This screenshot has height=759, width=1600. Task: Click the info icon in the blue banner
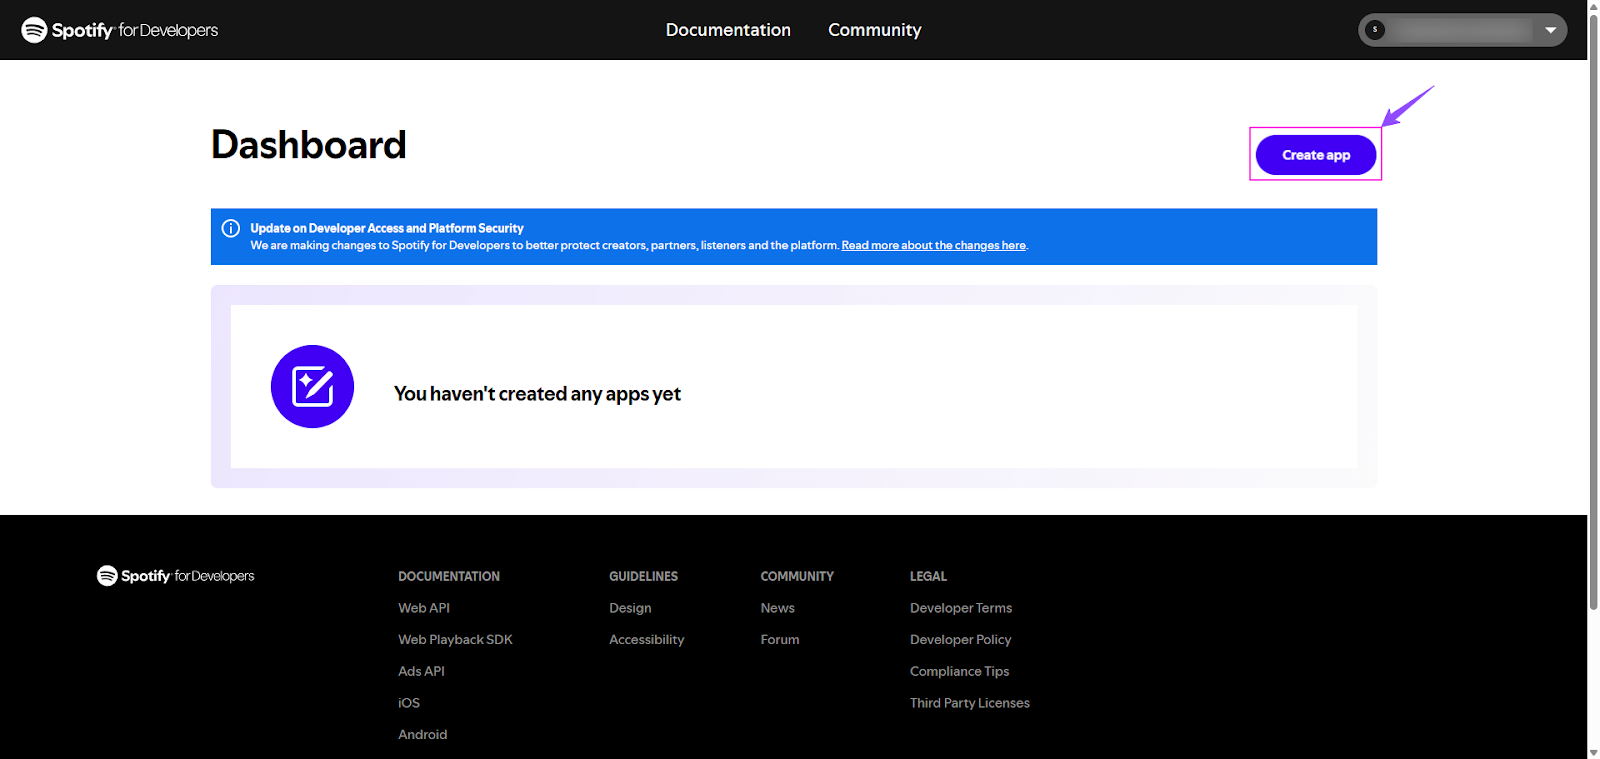(x=231, y=228)
